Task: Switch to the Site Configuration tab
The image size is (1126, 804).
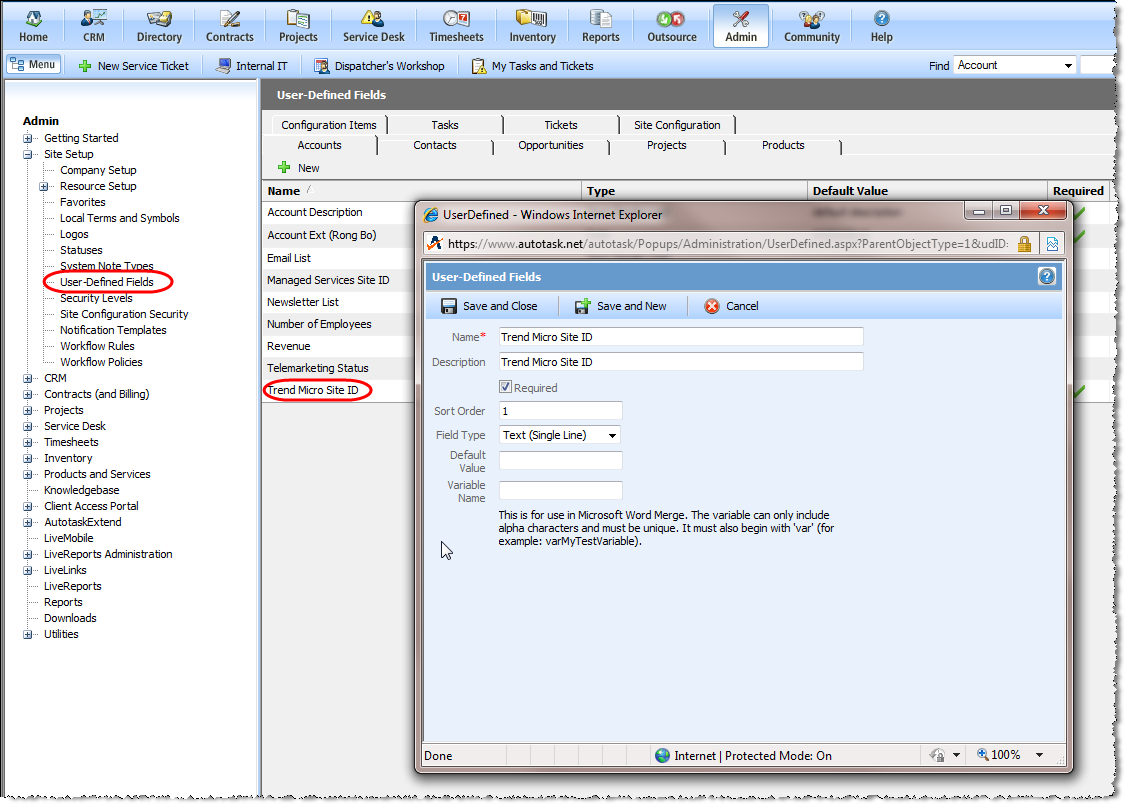Action: click(x=676, y=125)
